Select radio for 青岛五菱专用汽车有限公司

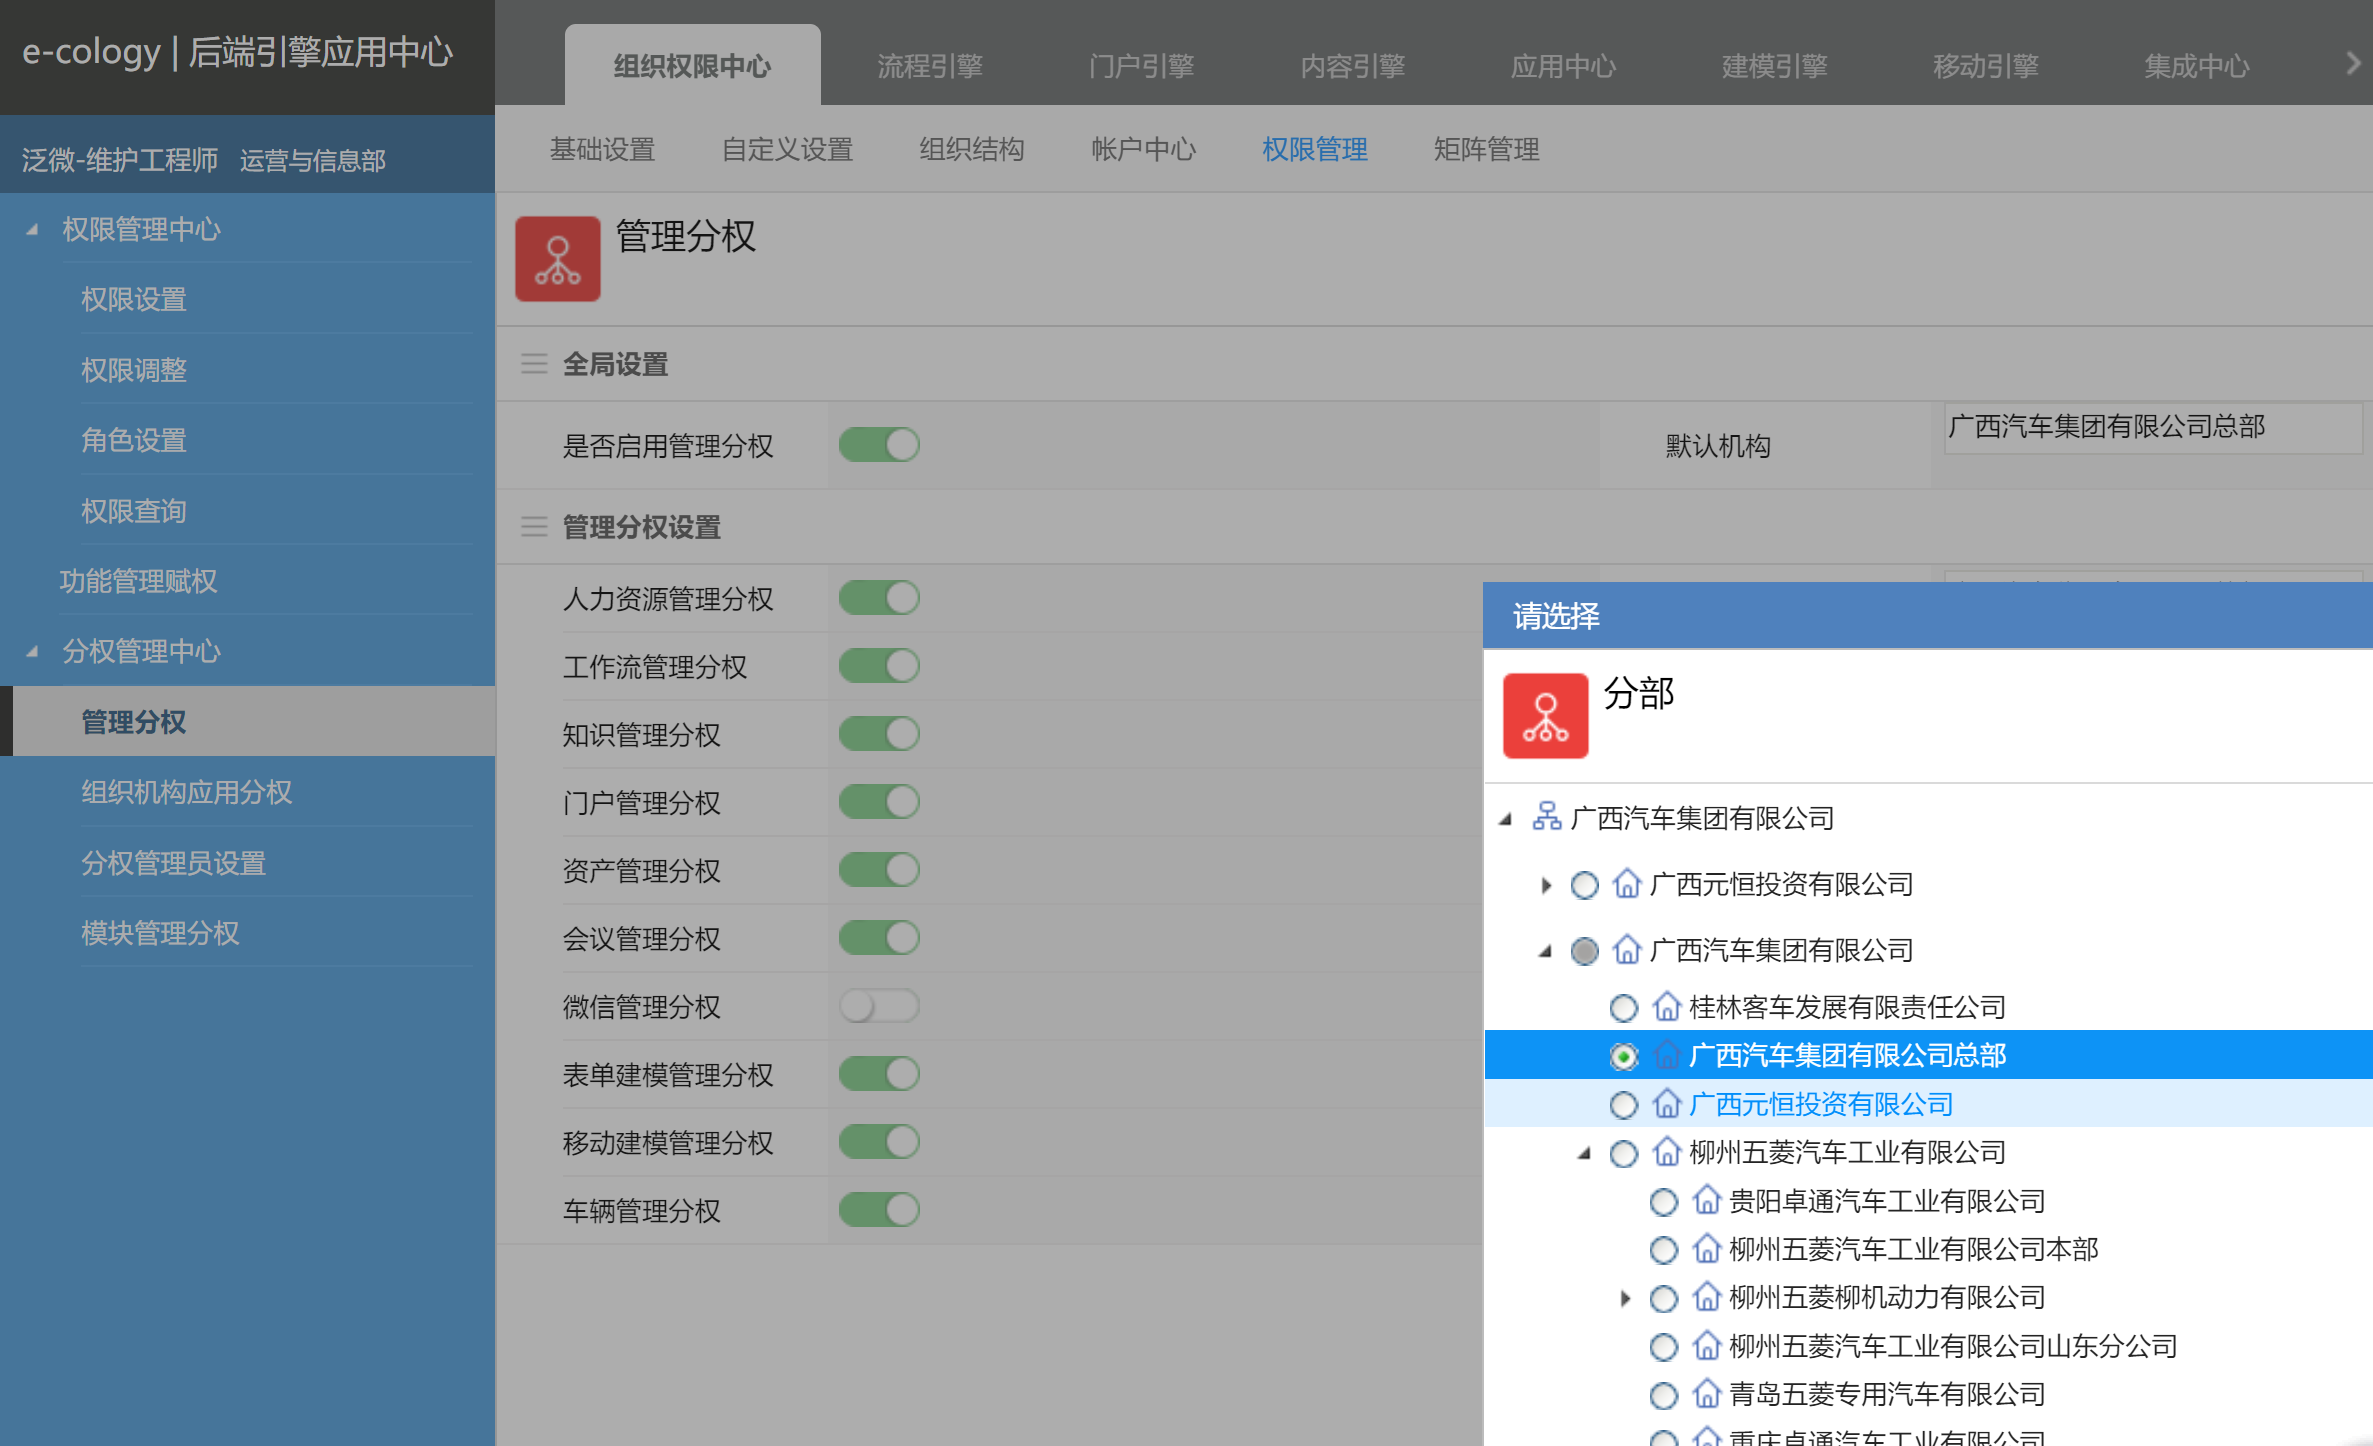pos(1664,1396)
